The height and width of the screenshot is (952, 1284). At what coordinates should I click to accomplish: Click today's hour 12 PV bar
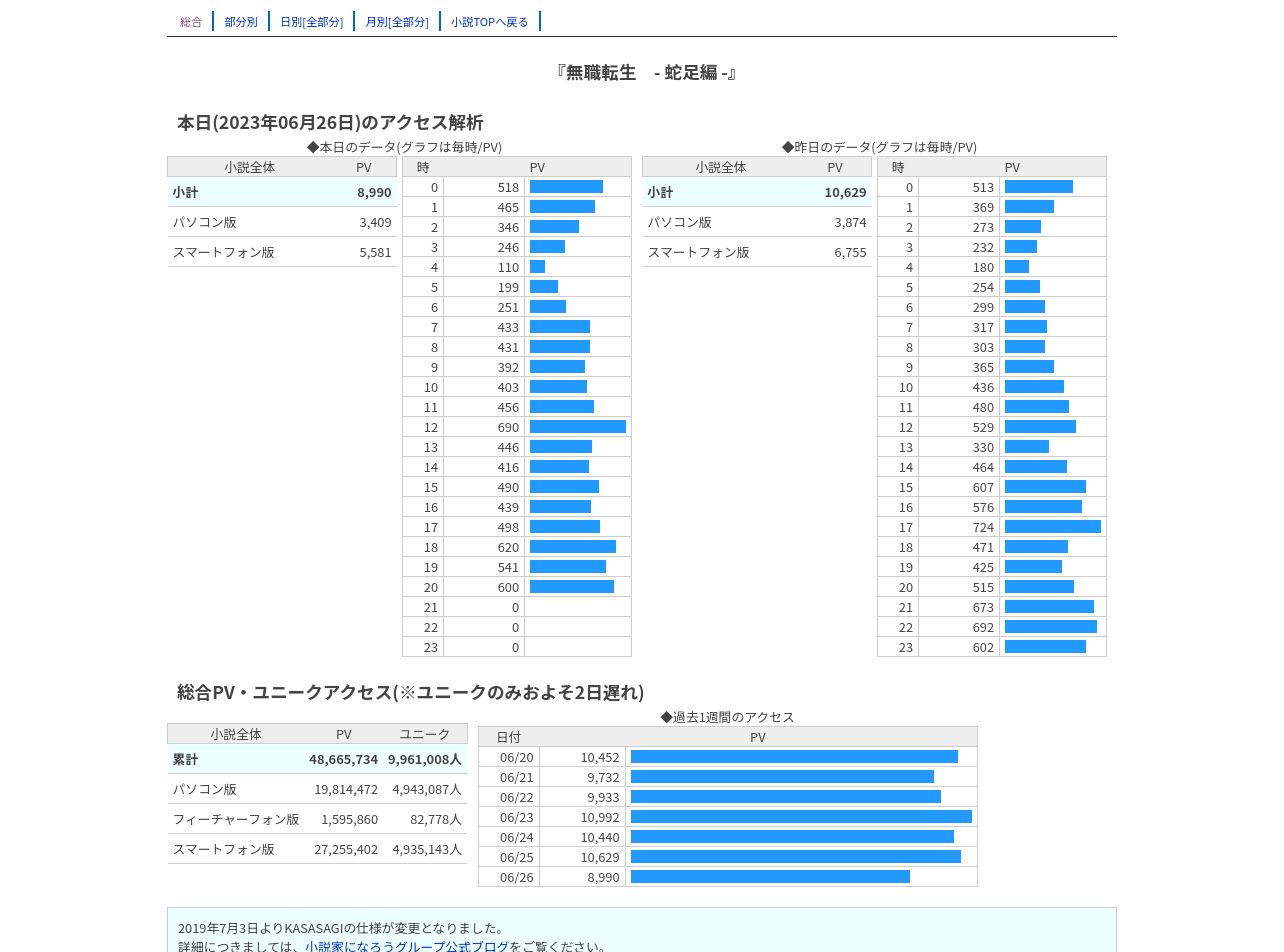pos(578,427)
